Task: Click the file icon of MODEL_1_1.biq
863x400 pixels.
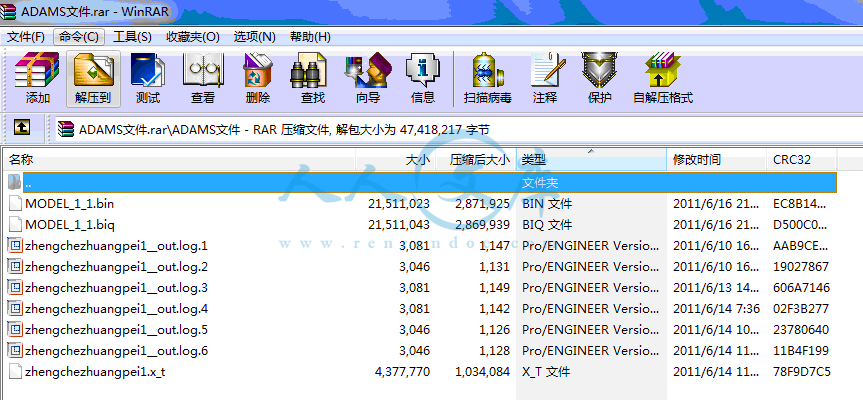Action: tap(16, 224)
